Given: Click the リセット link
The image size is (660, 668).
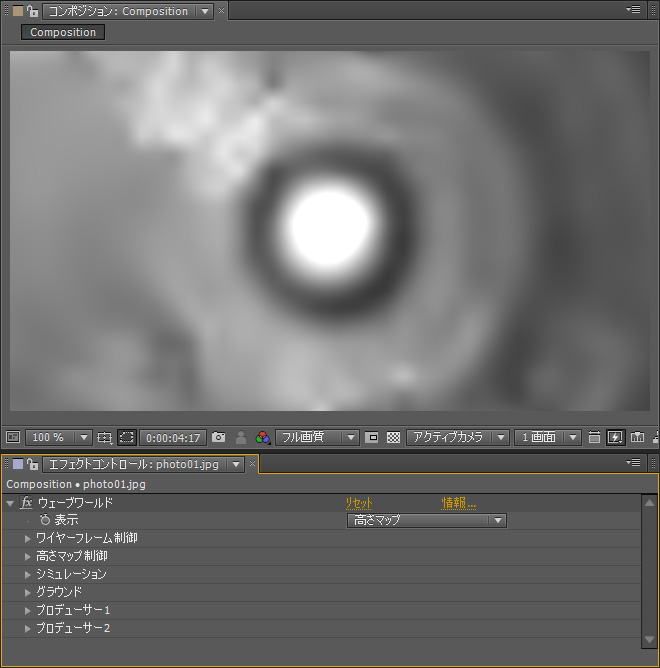Looking at the screenshot, I should [x=359, y=503].
